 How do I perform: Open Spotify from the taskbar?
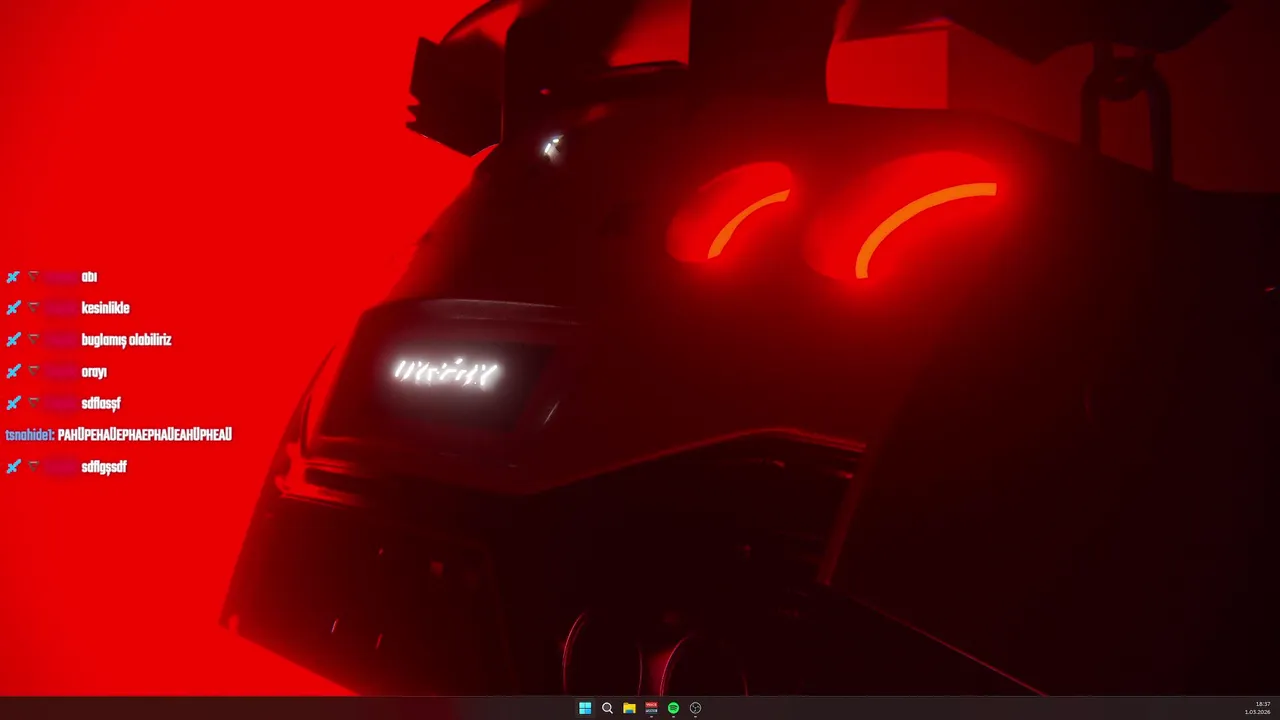click(673, 708)
